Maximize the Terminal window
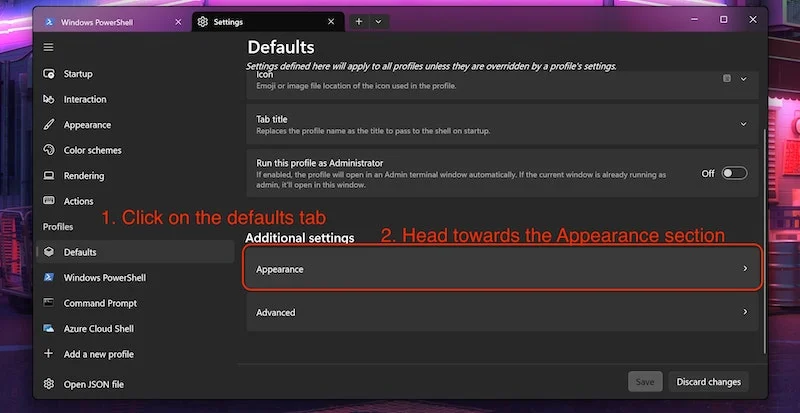The height and width of the screenshot is (413, 800). pos(723,19)
